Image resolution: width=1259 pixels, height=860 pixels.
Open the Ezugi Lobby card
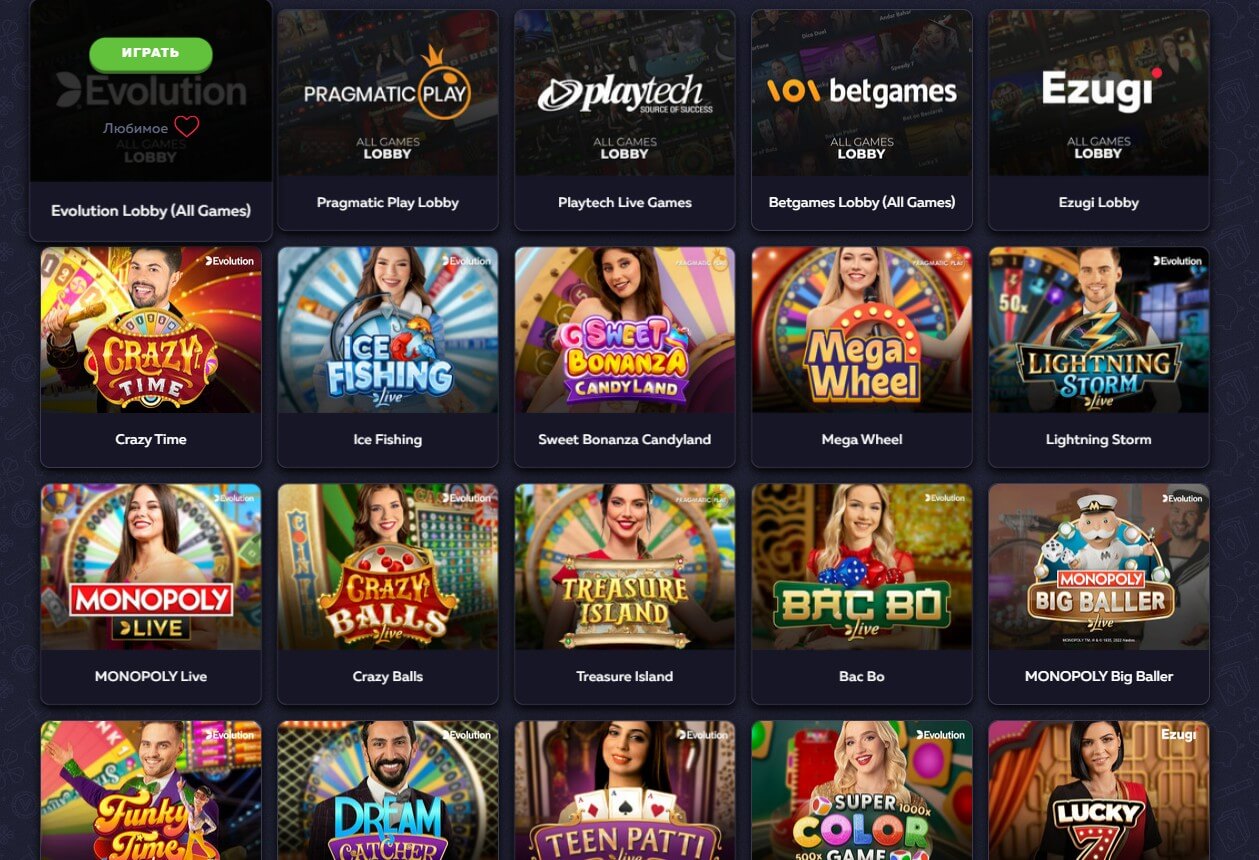point(1098,120)
